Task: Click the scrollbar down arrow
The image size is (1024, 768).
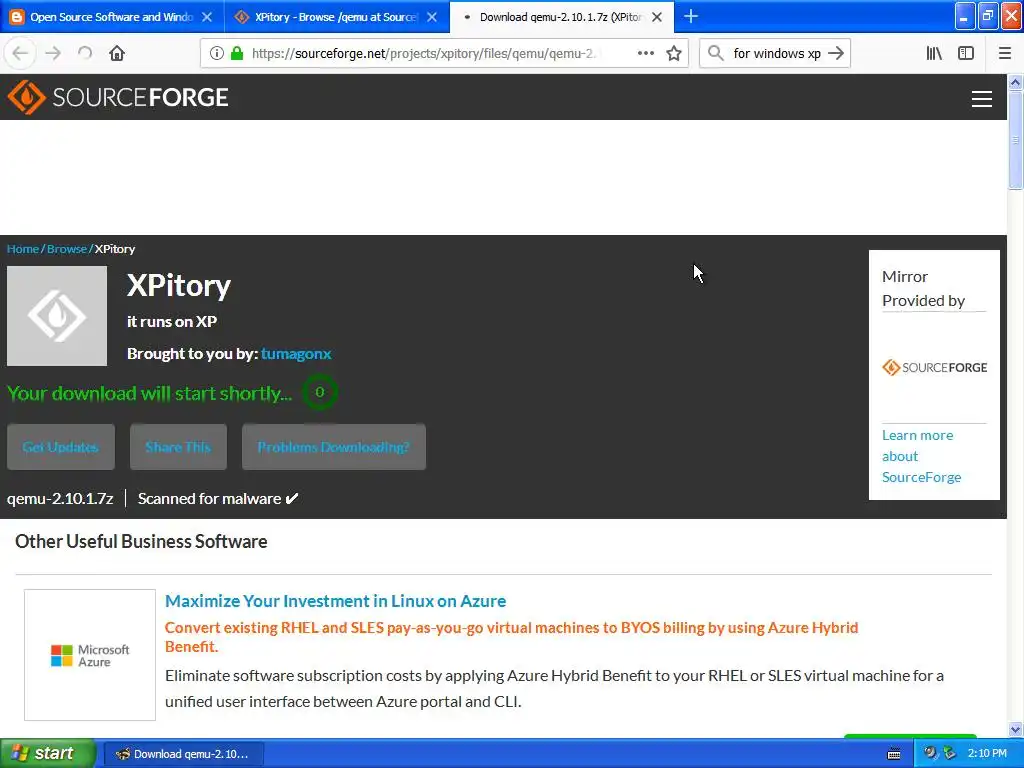Action: pos(1015,729)
